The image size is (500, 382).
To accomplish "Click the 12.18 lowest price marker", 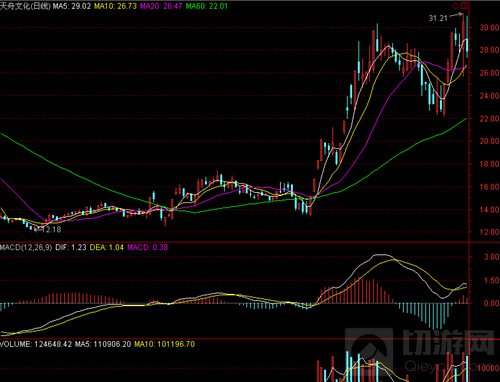I will coord(51,229).
